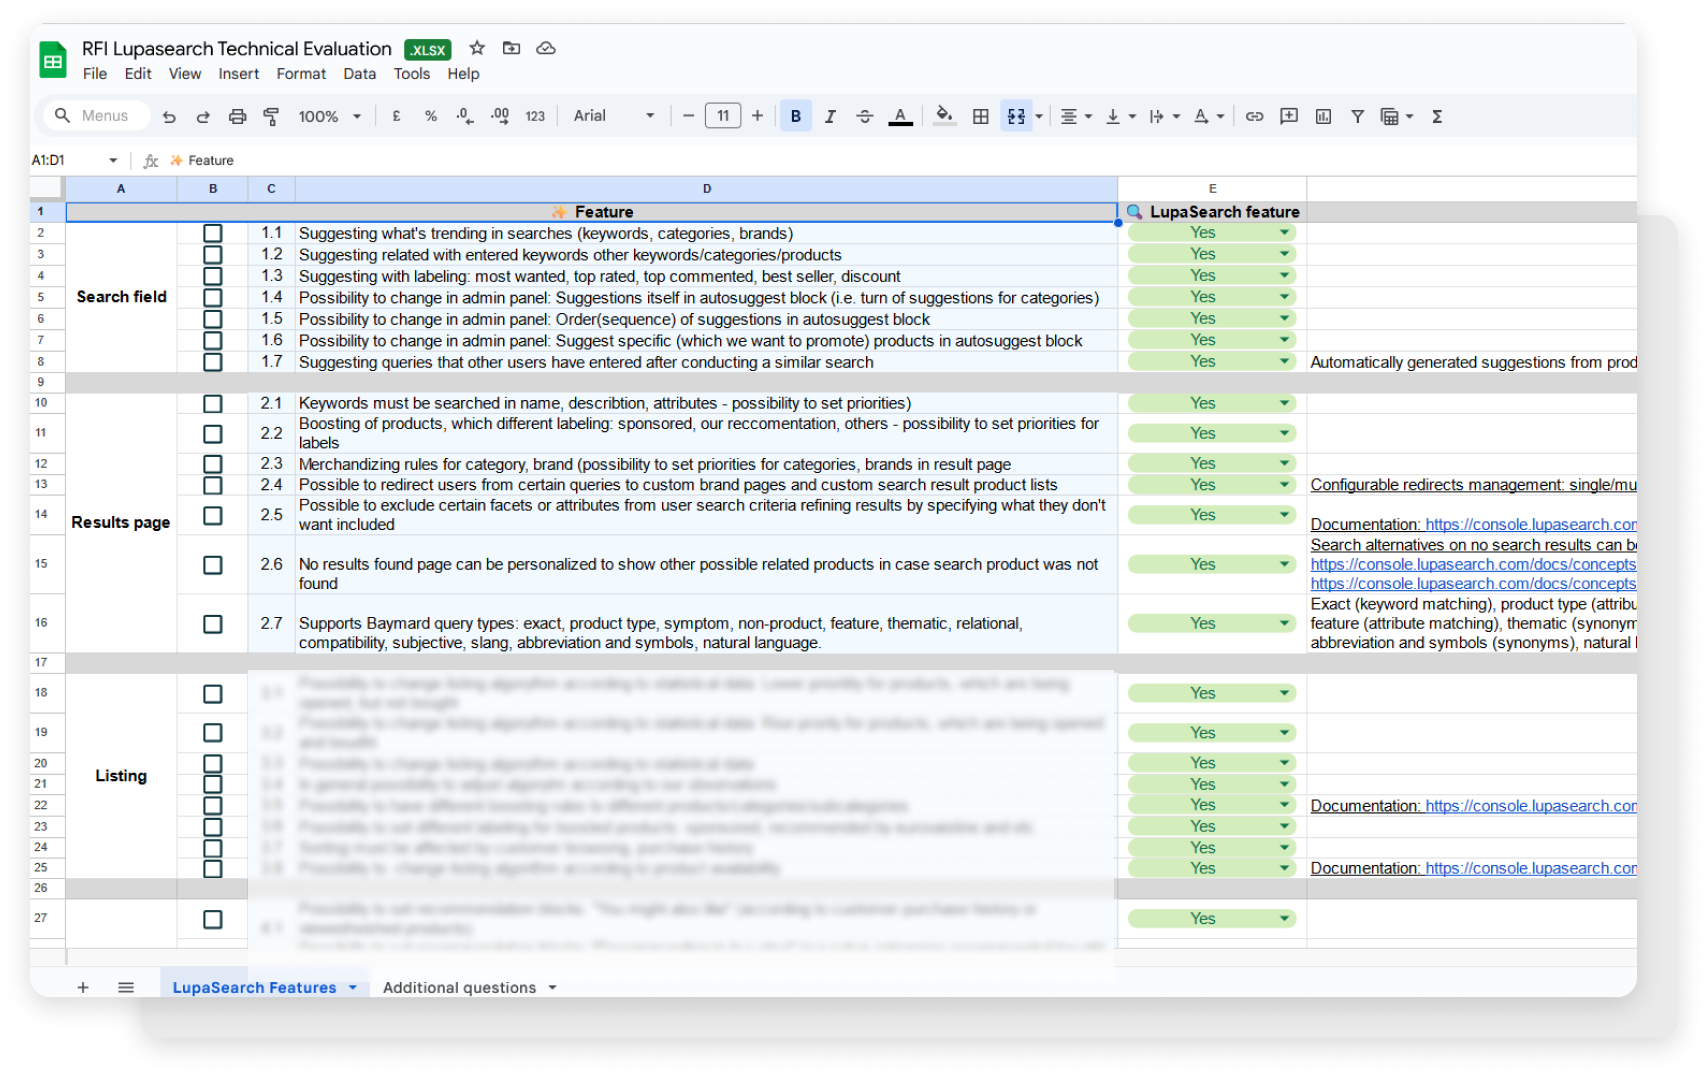The height and width of the screenshot is (1077, 1708).
Task: Click the font size 11 field
Action: click(723, 116)
